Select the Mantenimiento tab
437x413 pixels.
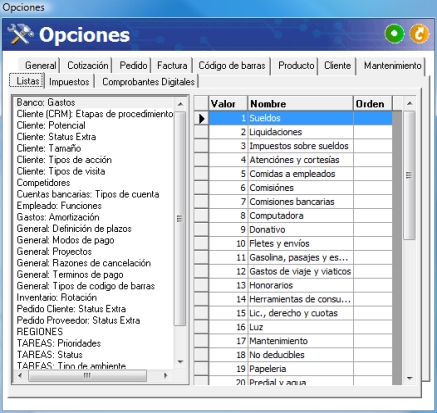pos(392,65)
